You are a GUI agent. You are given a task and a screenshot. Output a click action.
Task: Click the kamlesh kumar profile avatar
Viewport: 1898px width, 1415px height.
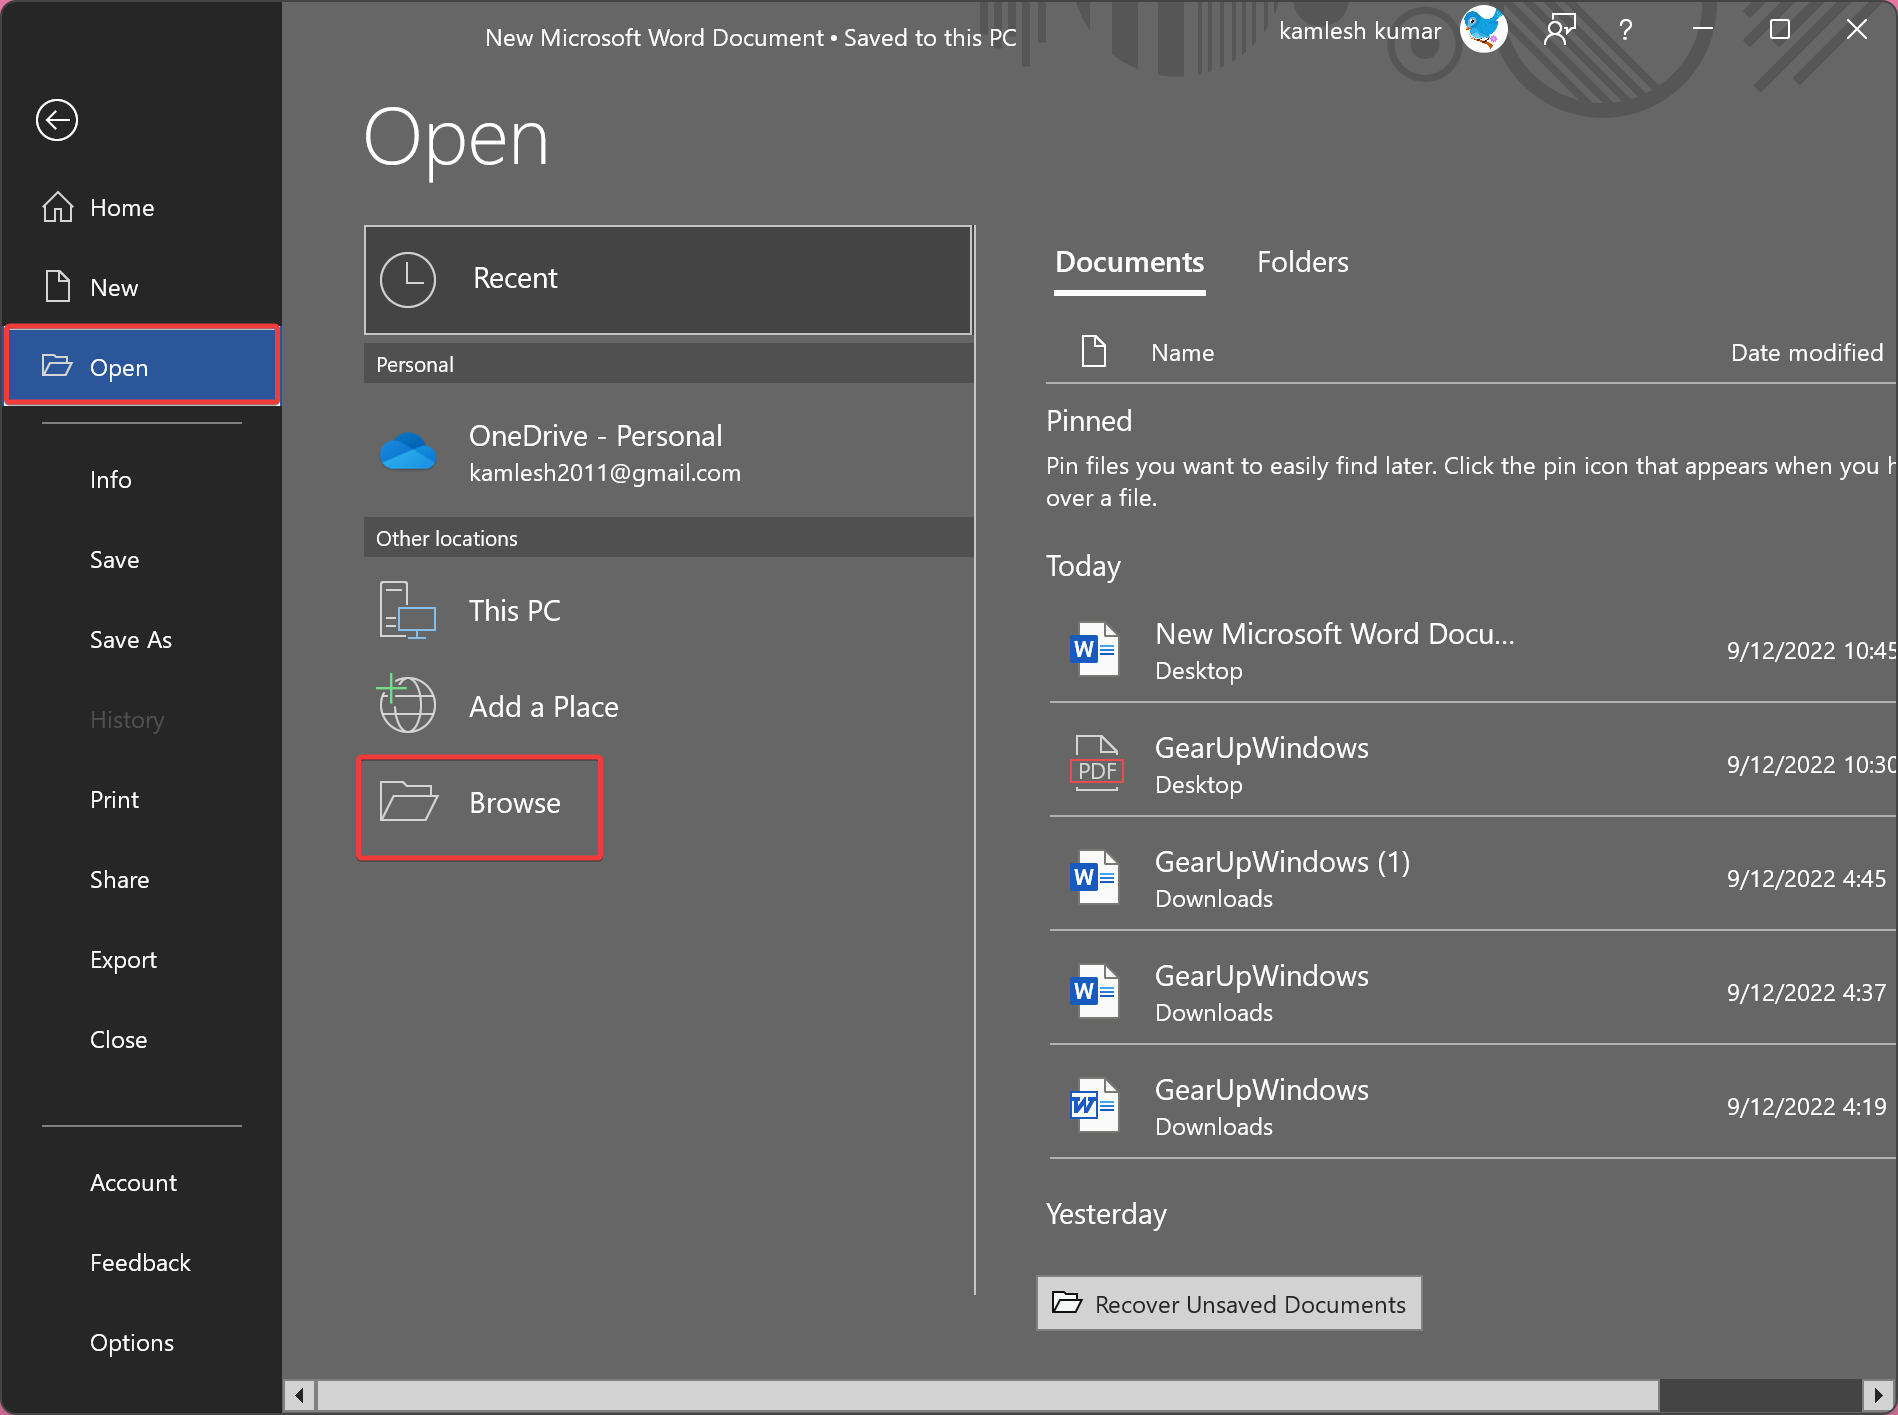(x=1484, y=30)
